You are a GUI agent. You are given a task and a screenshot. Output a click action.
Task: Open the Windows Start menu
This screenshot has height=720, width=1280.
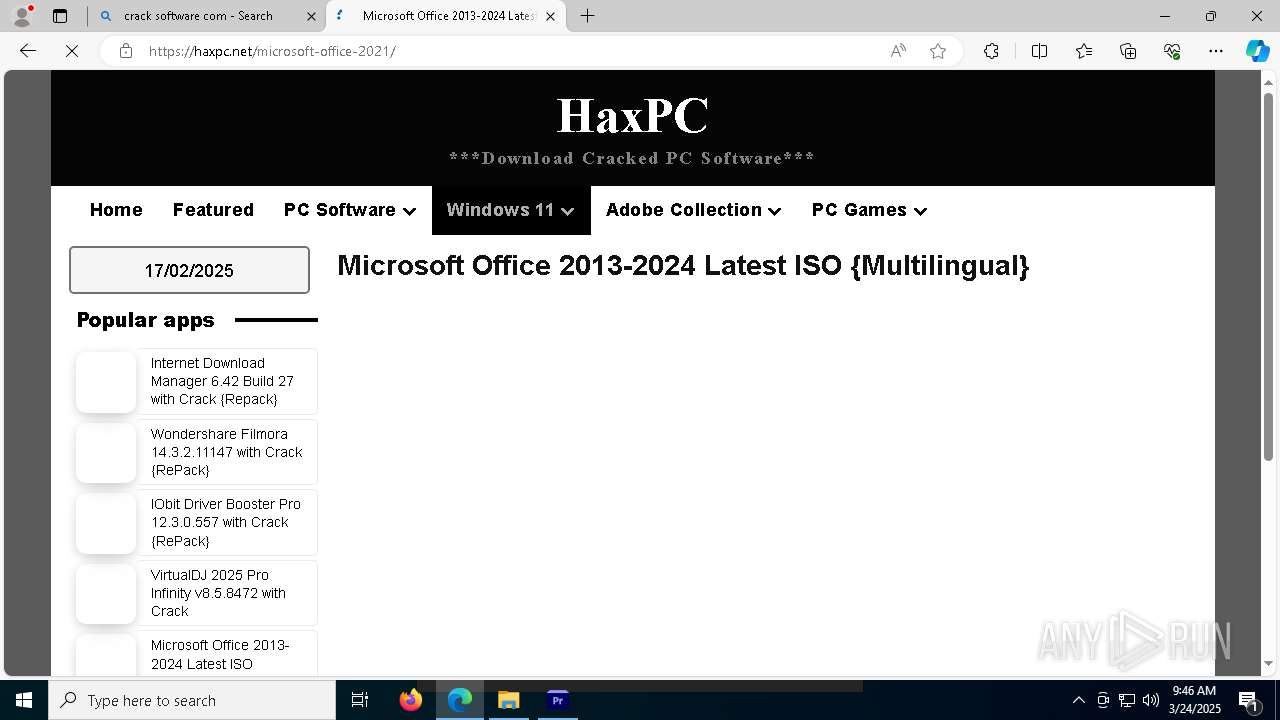pyautogui.click(x=24, y=700)
